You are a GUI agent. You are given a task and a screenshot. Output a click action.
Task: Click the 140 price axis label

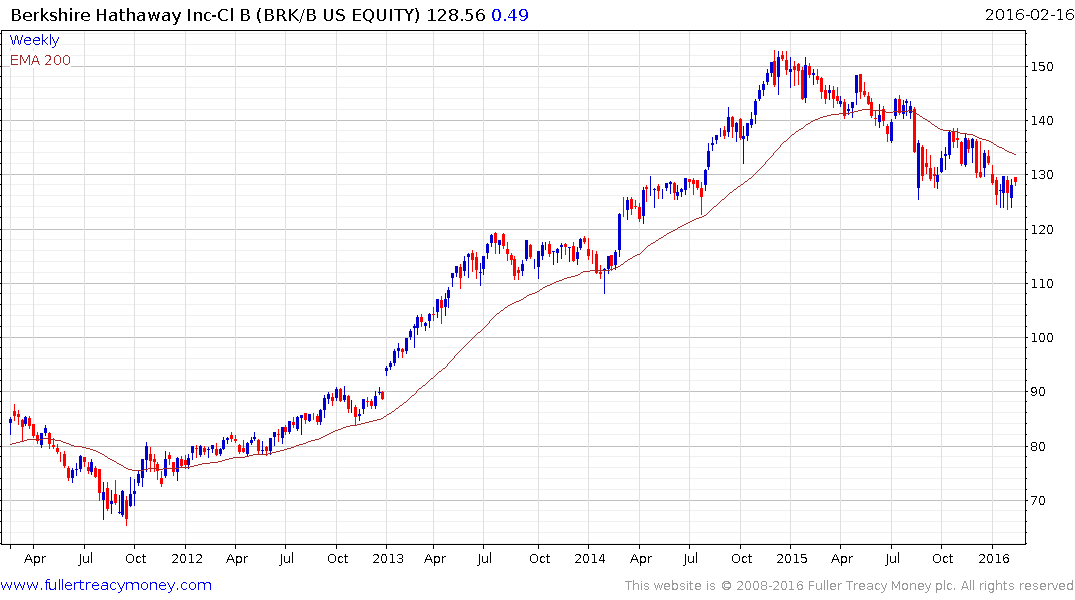1042,121
